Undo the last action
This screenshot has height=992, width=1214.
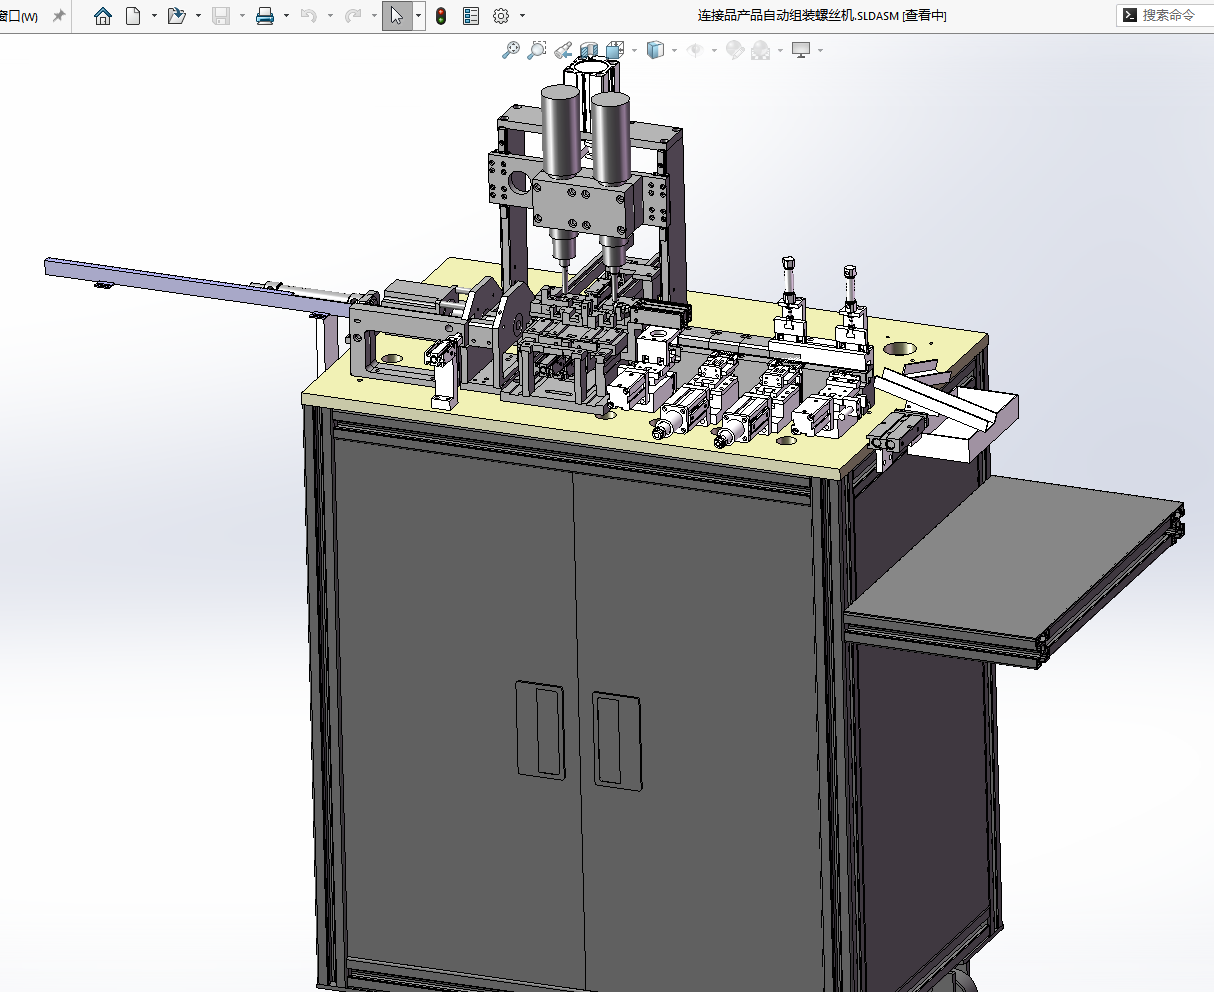tap(309, 16)
